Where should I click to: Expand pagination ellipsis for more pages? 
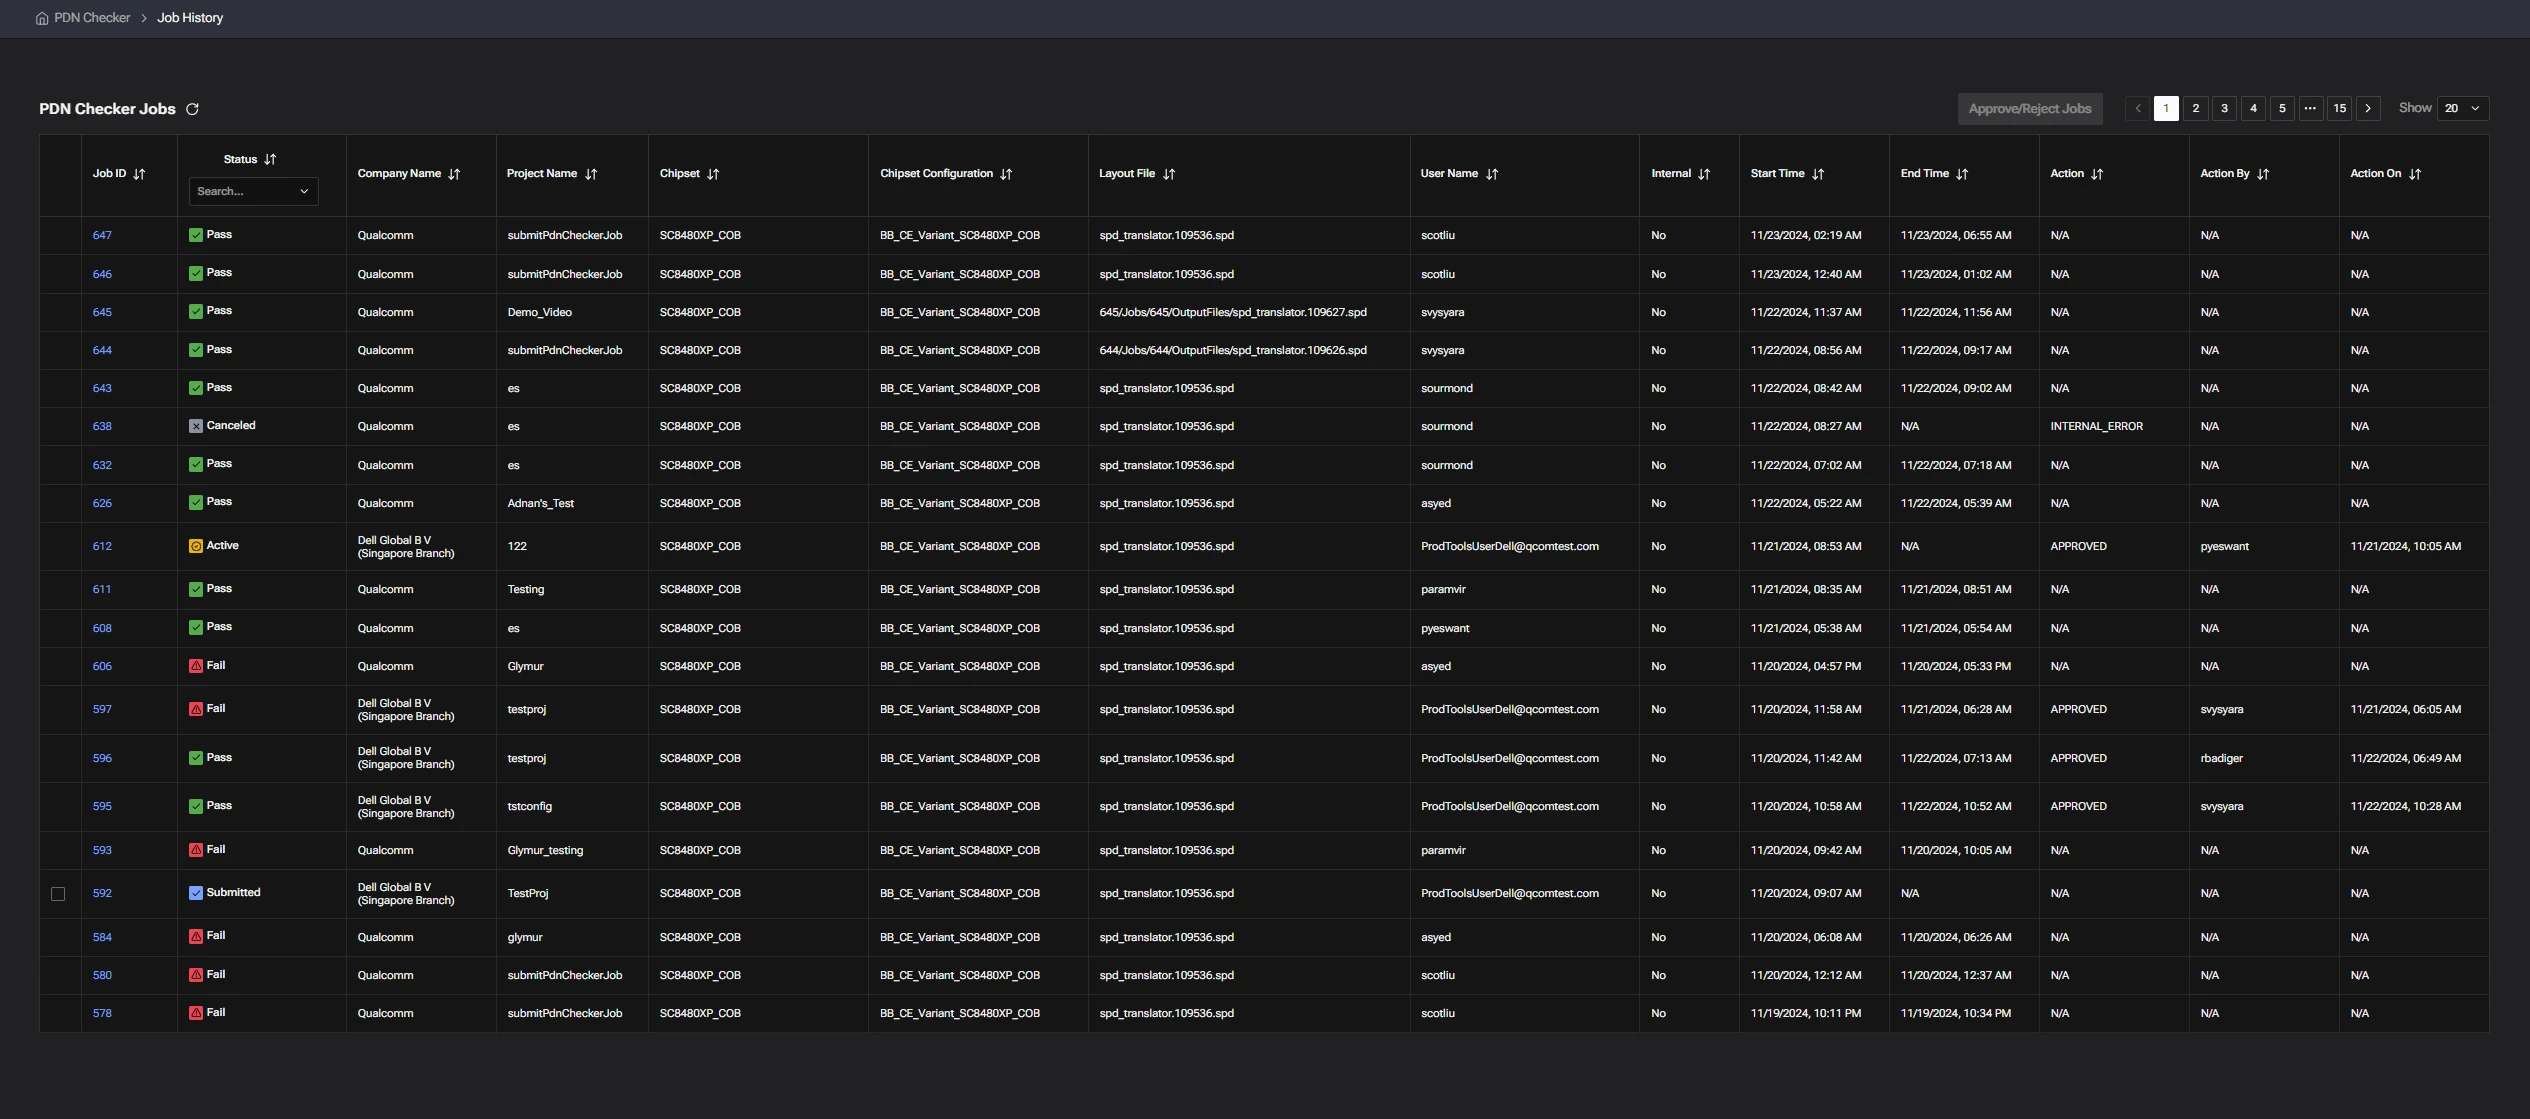[2310, 108]
